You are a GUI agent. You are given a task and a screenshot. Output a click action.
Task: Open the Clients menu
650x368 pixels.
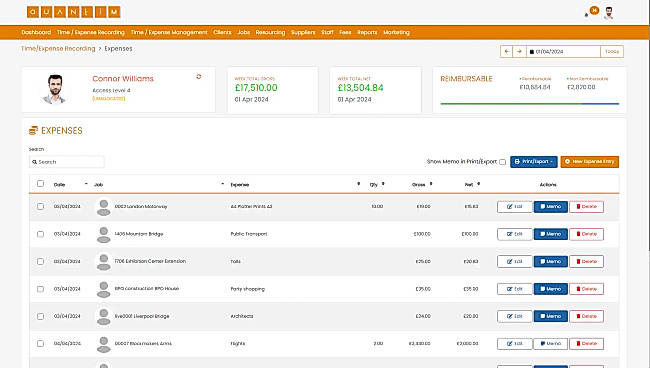[x=222, y=32]
